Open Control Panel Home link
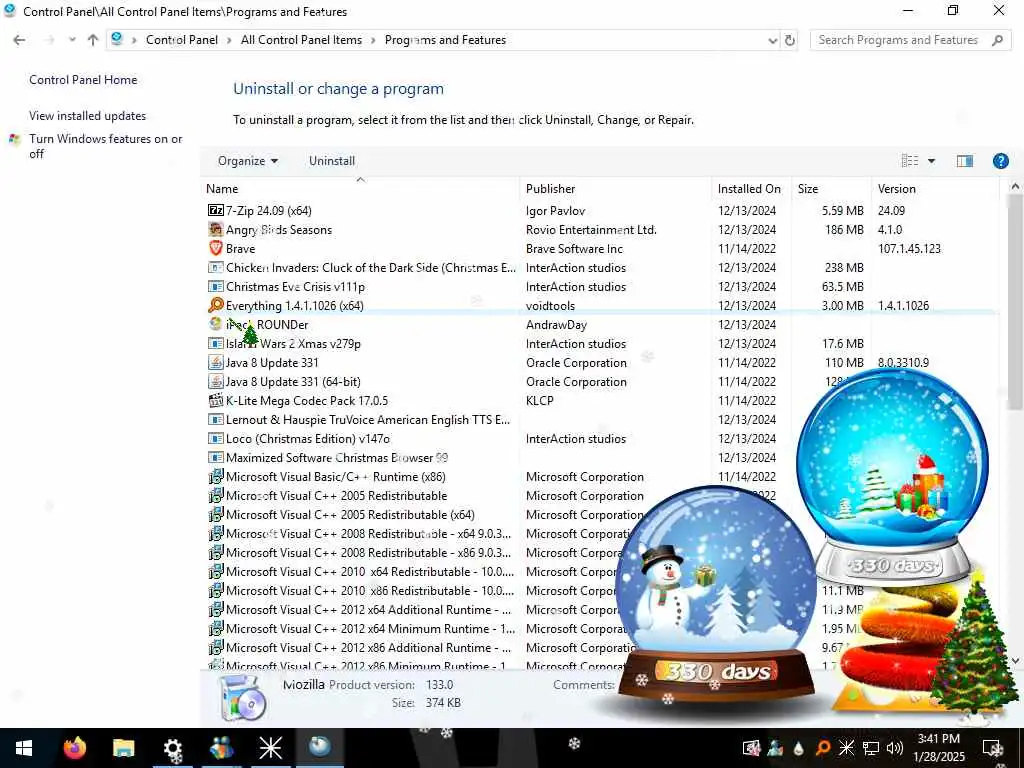 click(83, 80)
